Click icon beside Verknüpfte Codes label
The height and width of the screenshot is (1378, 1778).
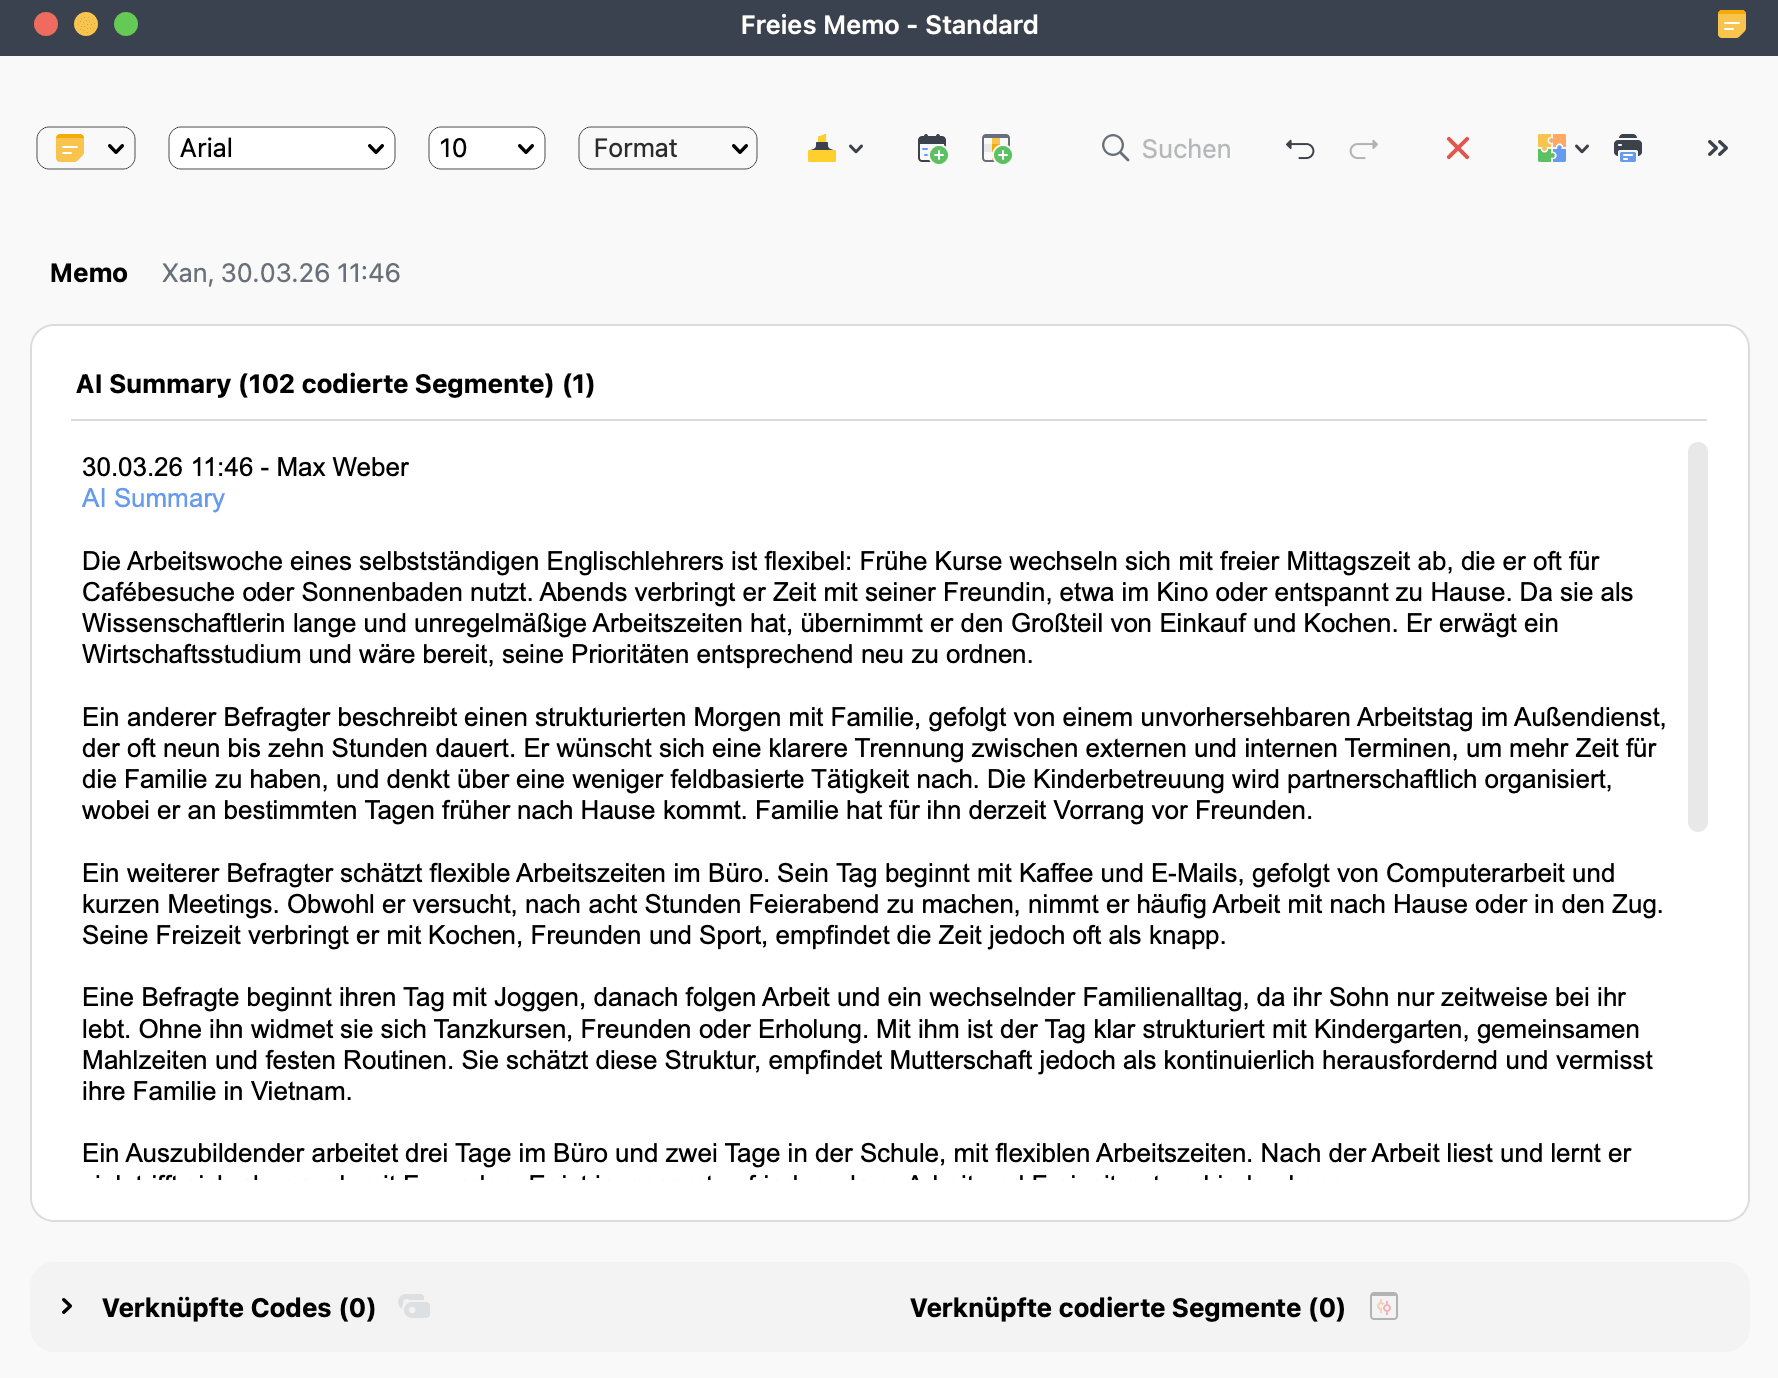click(x=414, y=1306)
